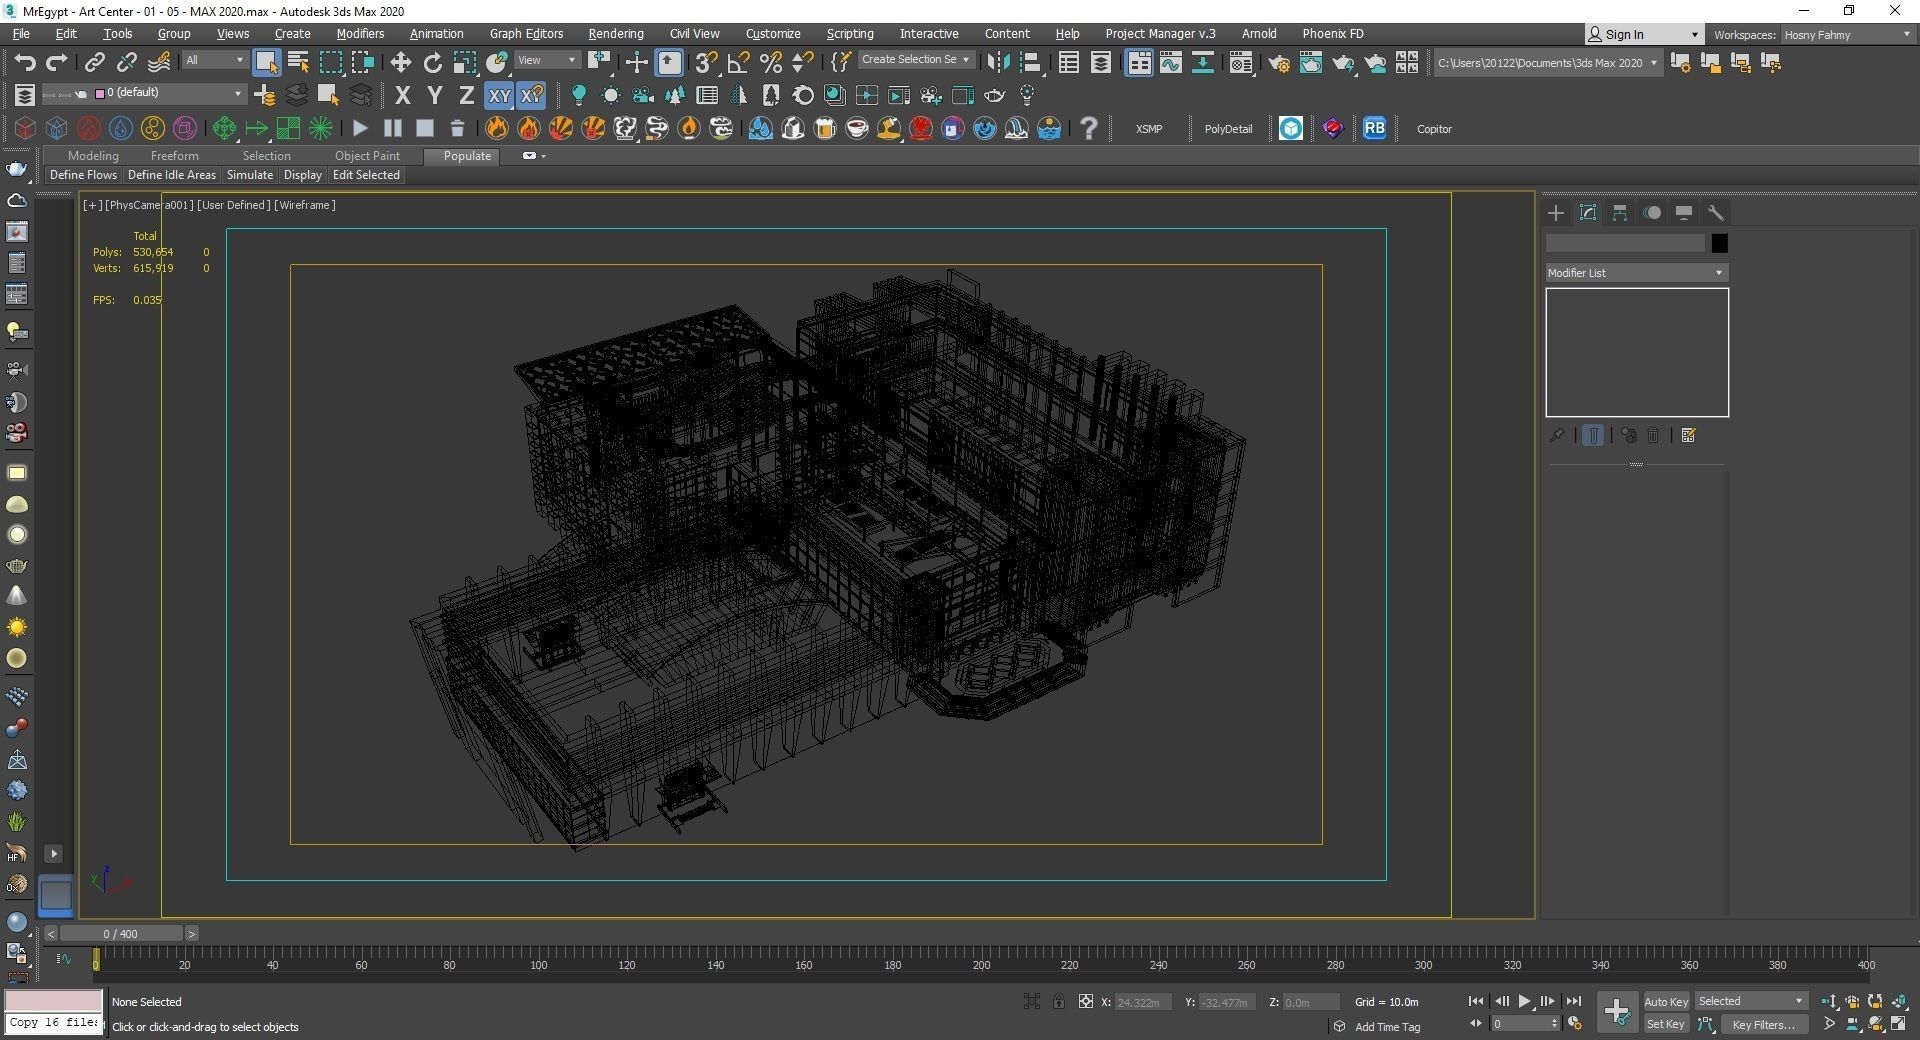Viewport: 1920px width, 1040px height.
Task: Toggle the 3D Snaps button
Action: [x=706, y=62]
